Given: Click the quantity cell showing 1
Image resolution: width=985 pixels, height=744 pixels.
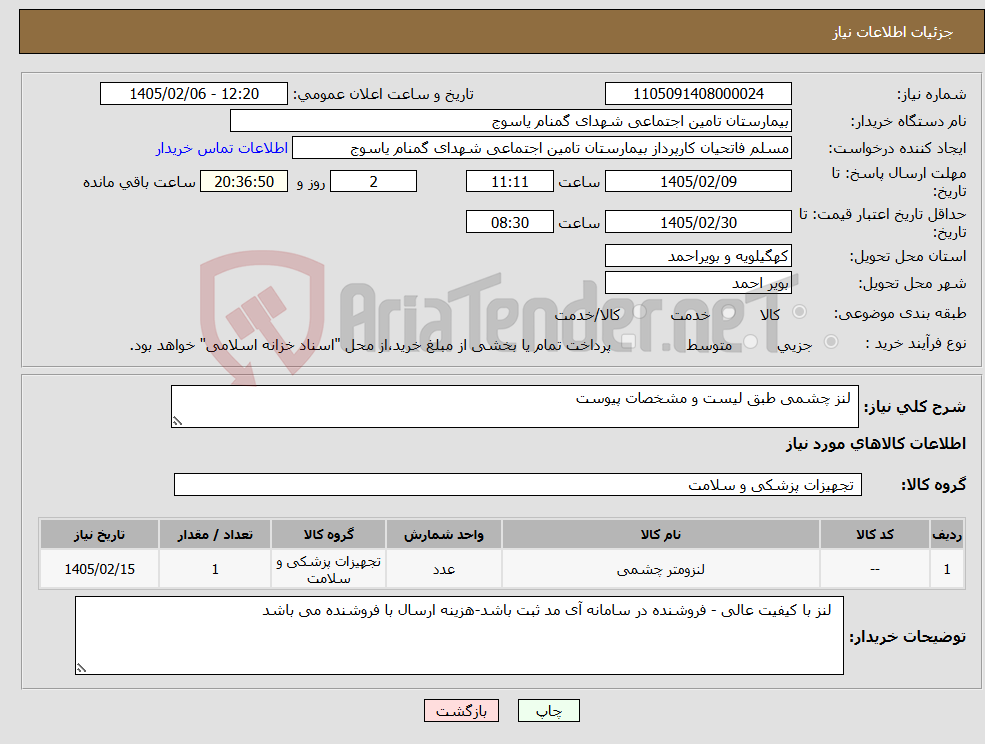Looking at the screenshot, I should click(x=215, y=569).
